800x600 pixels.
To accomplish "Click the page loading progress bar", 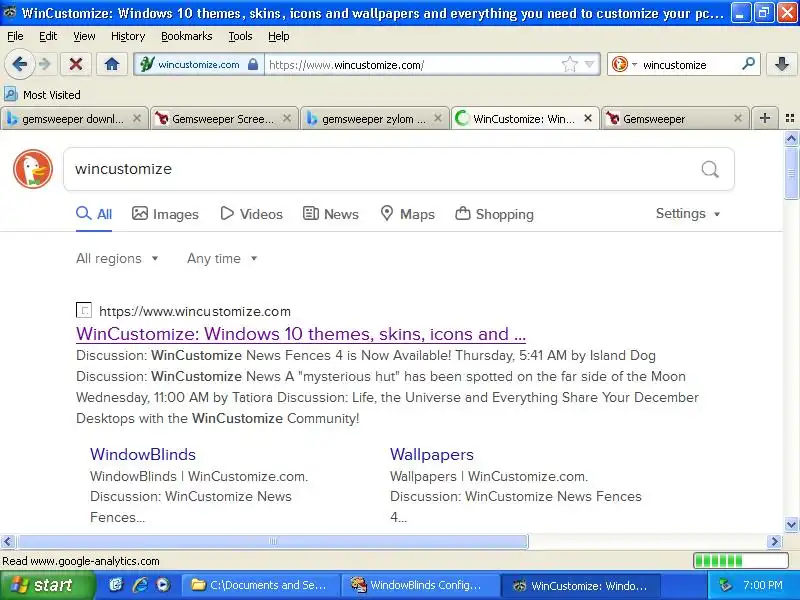I will tap(741, 561).
